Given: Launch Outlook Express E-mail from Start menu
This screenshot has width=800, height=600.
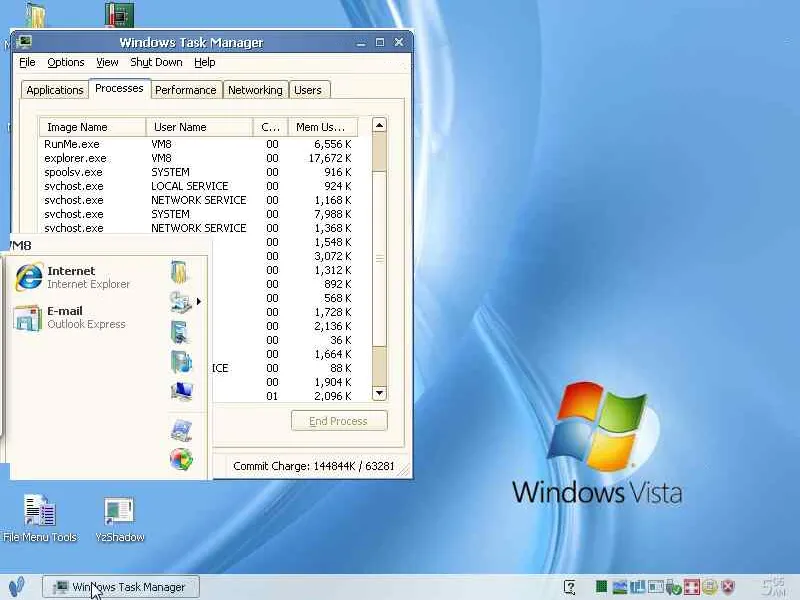Looking at the screenshot, I should point(69,317).
